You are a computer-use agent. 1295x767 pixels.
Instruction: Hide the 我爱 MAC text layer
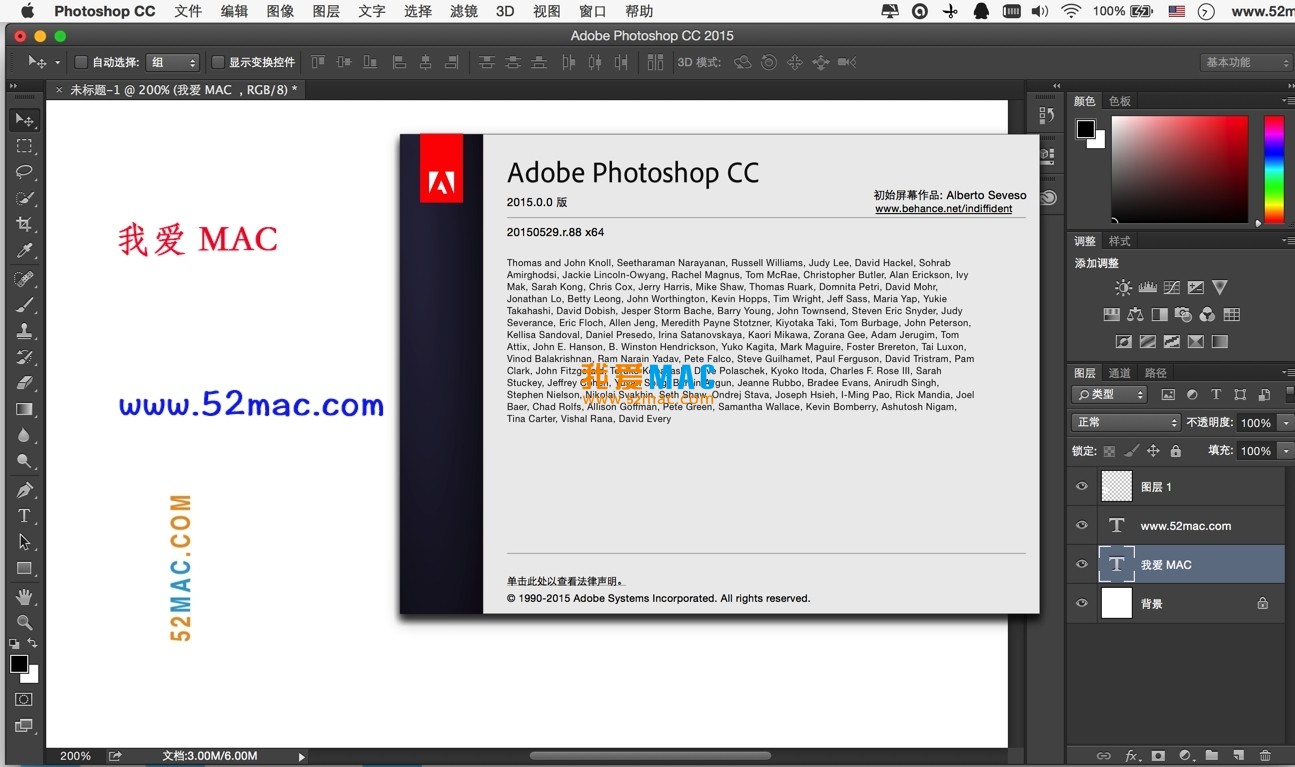pos(1081,564)
